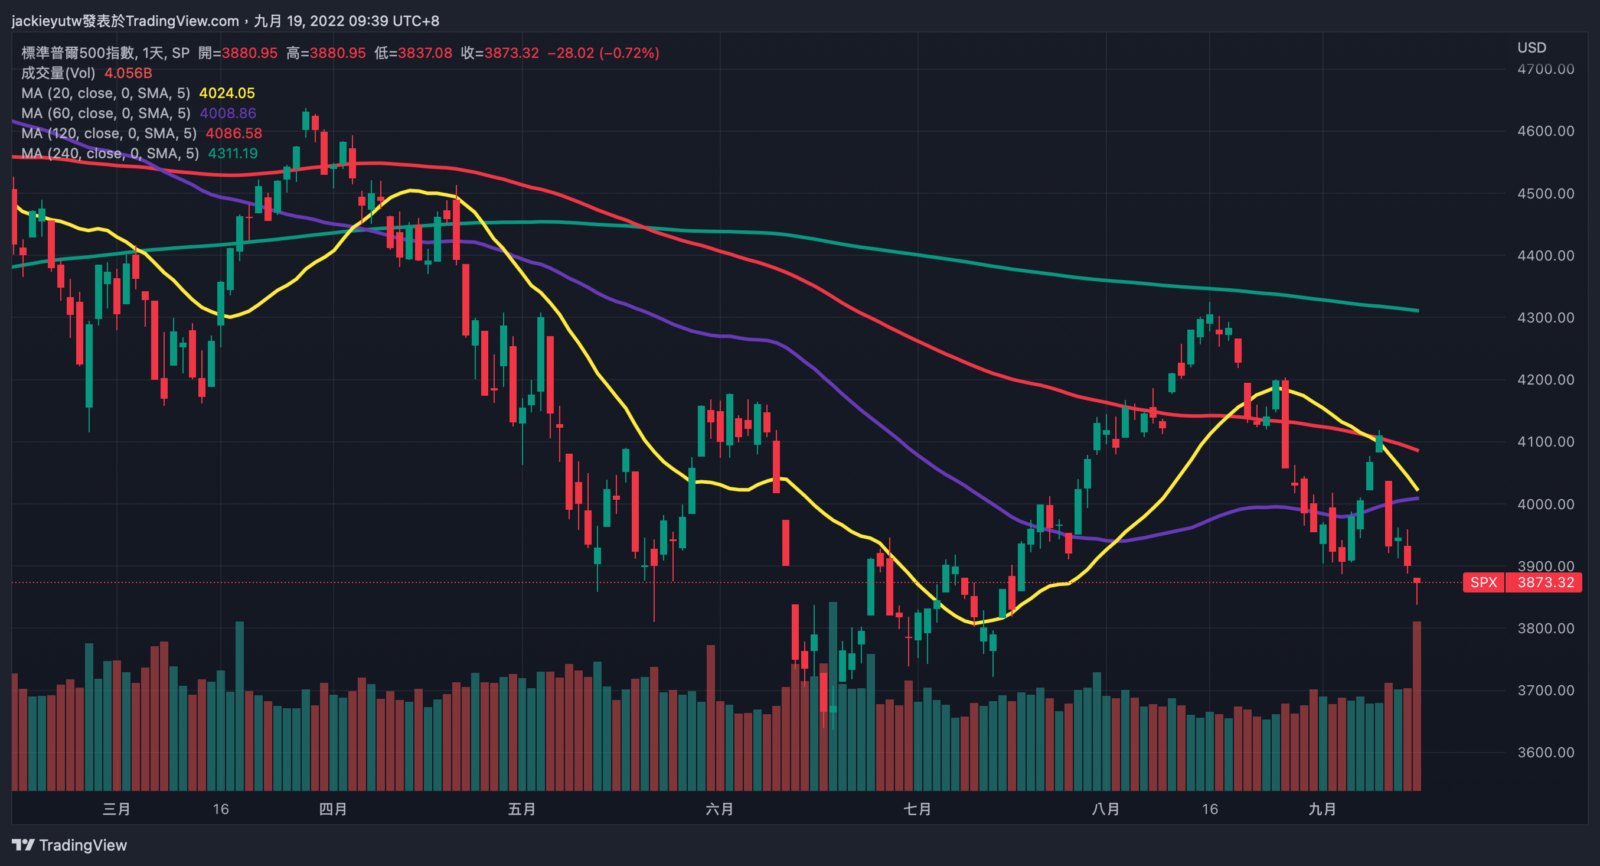Viewport: 1600px width, 866px height.
Task: Click the 4700.00 price axis label
Action: click(x=1545, y=69)
